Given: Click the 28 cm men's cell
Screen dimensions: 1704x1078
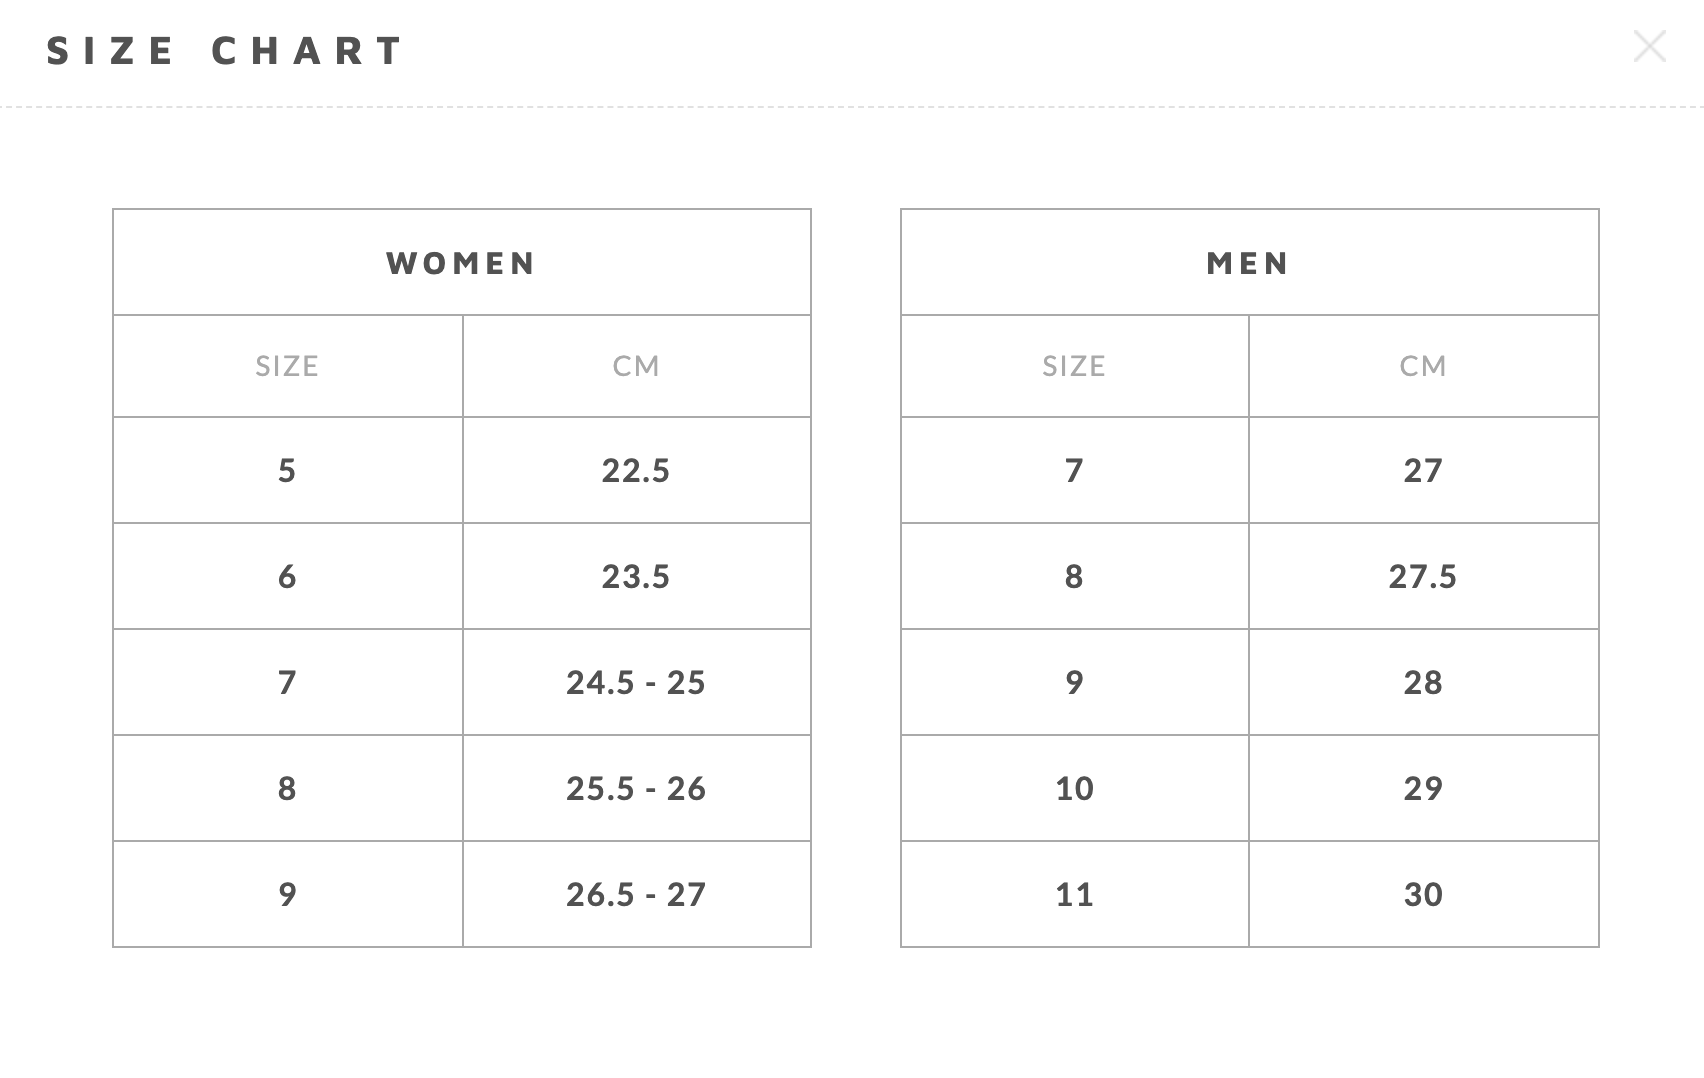Looking at the screenshot, I should pyautogui.click(x=1424, y=682).
